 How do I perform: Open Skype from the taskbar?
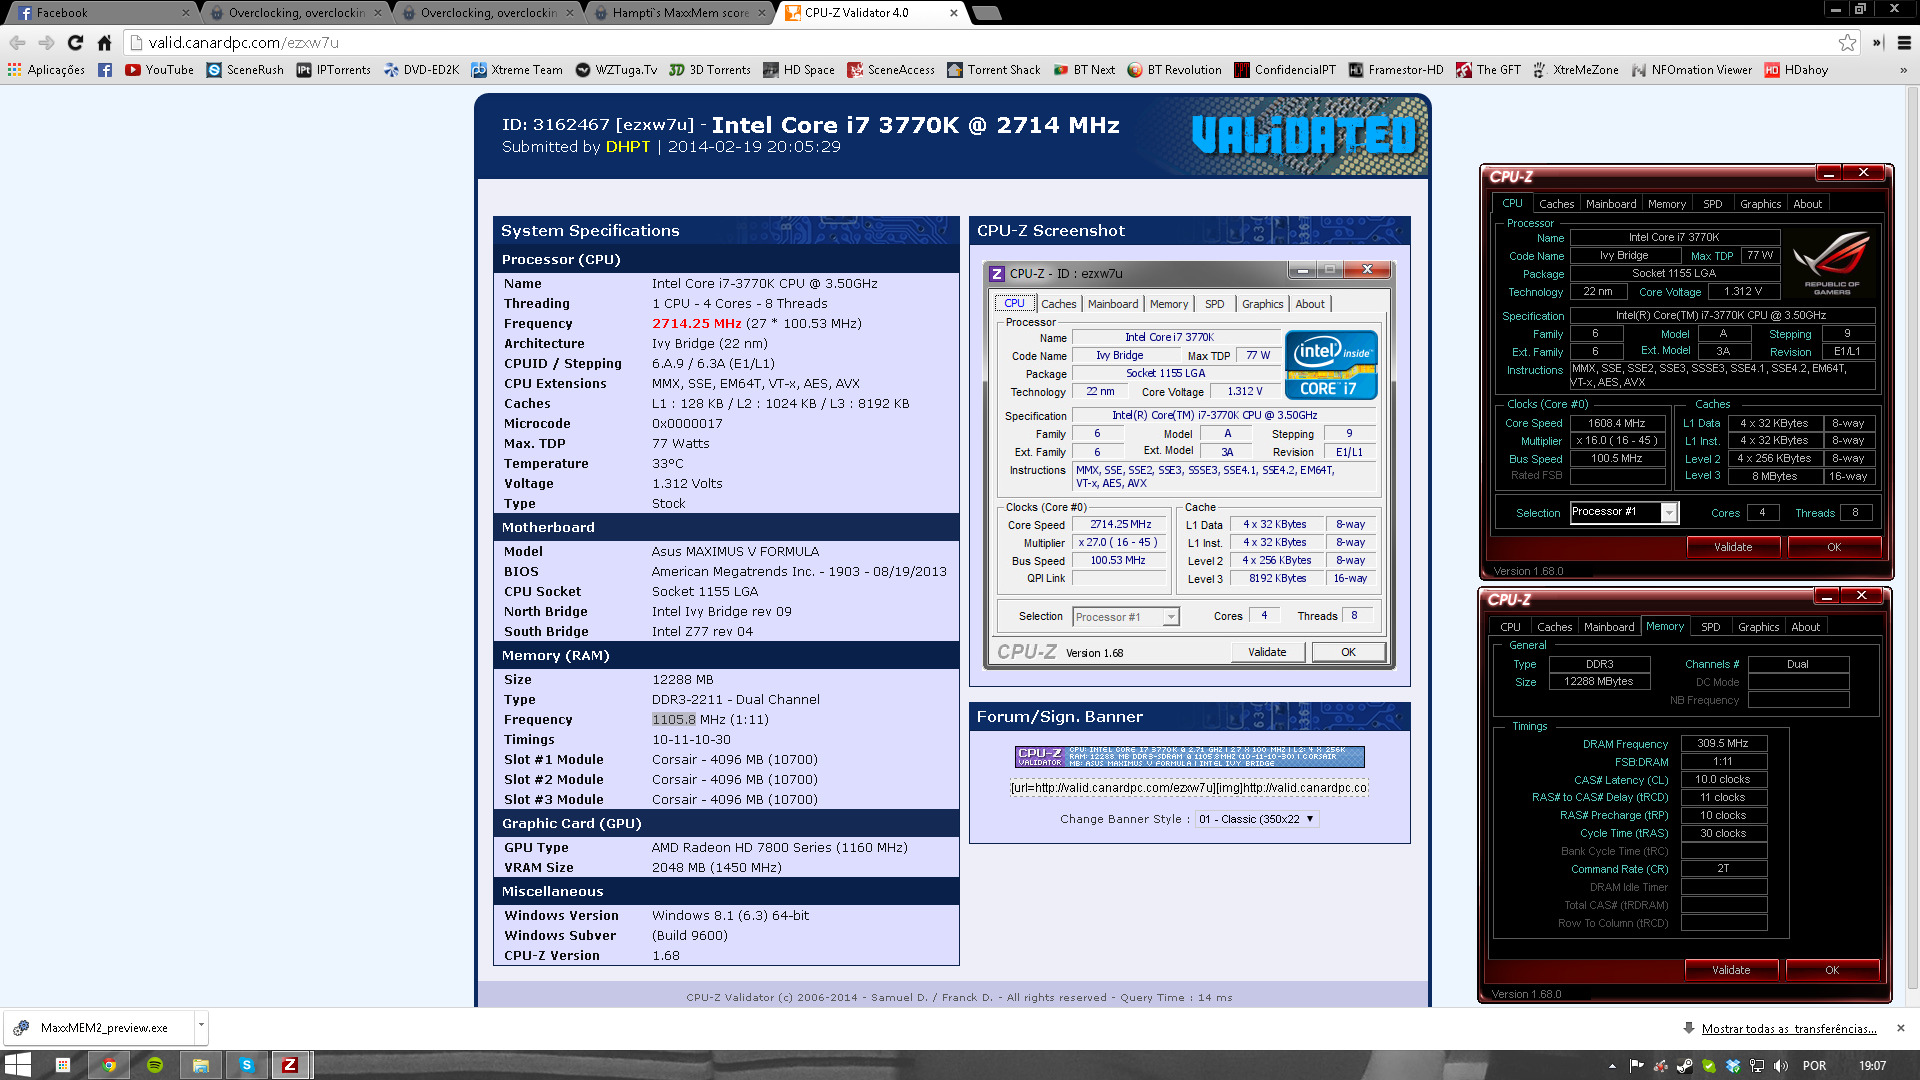click(246, 1065)
